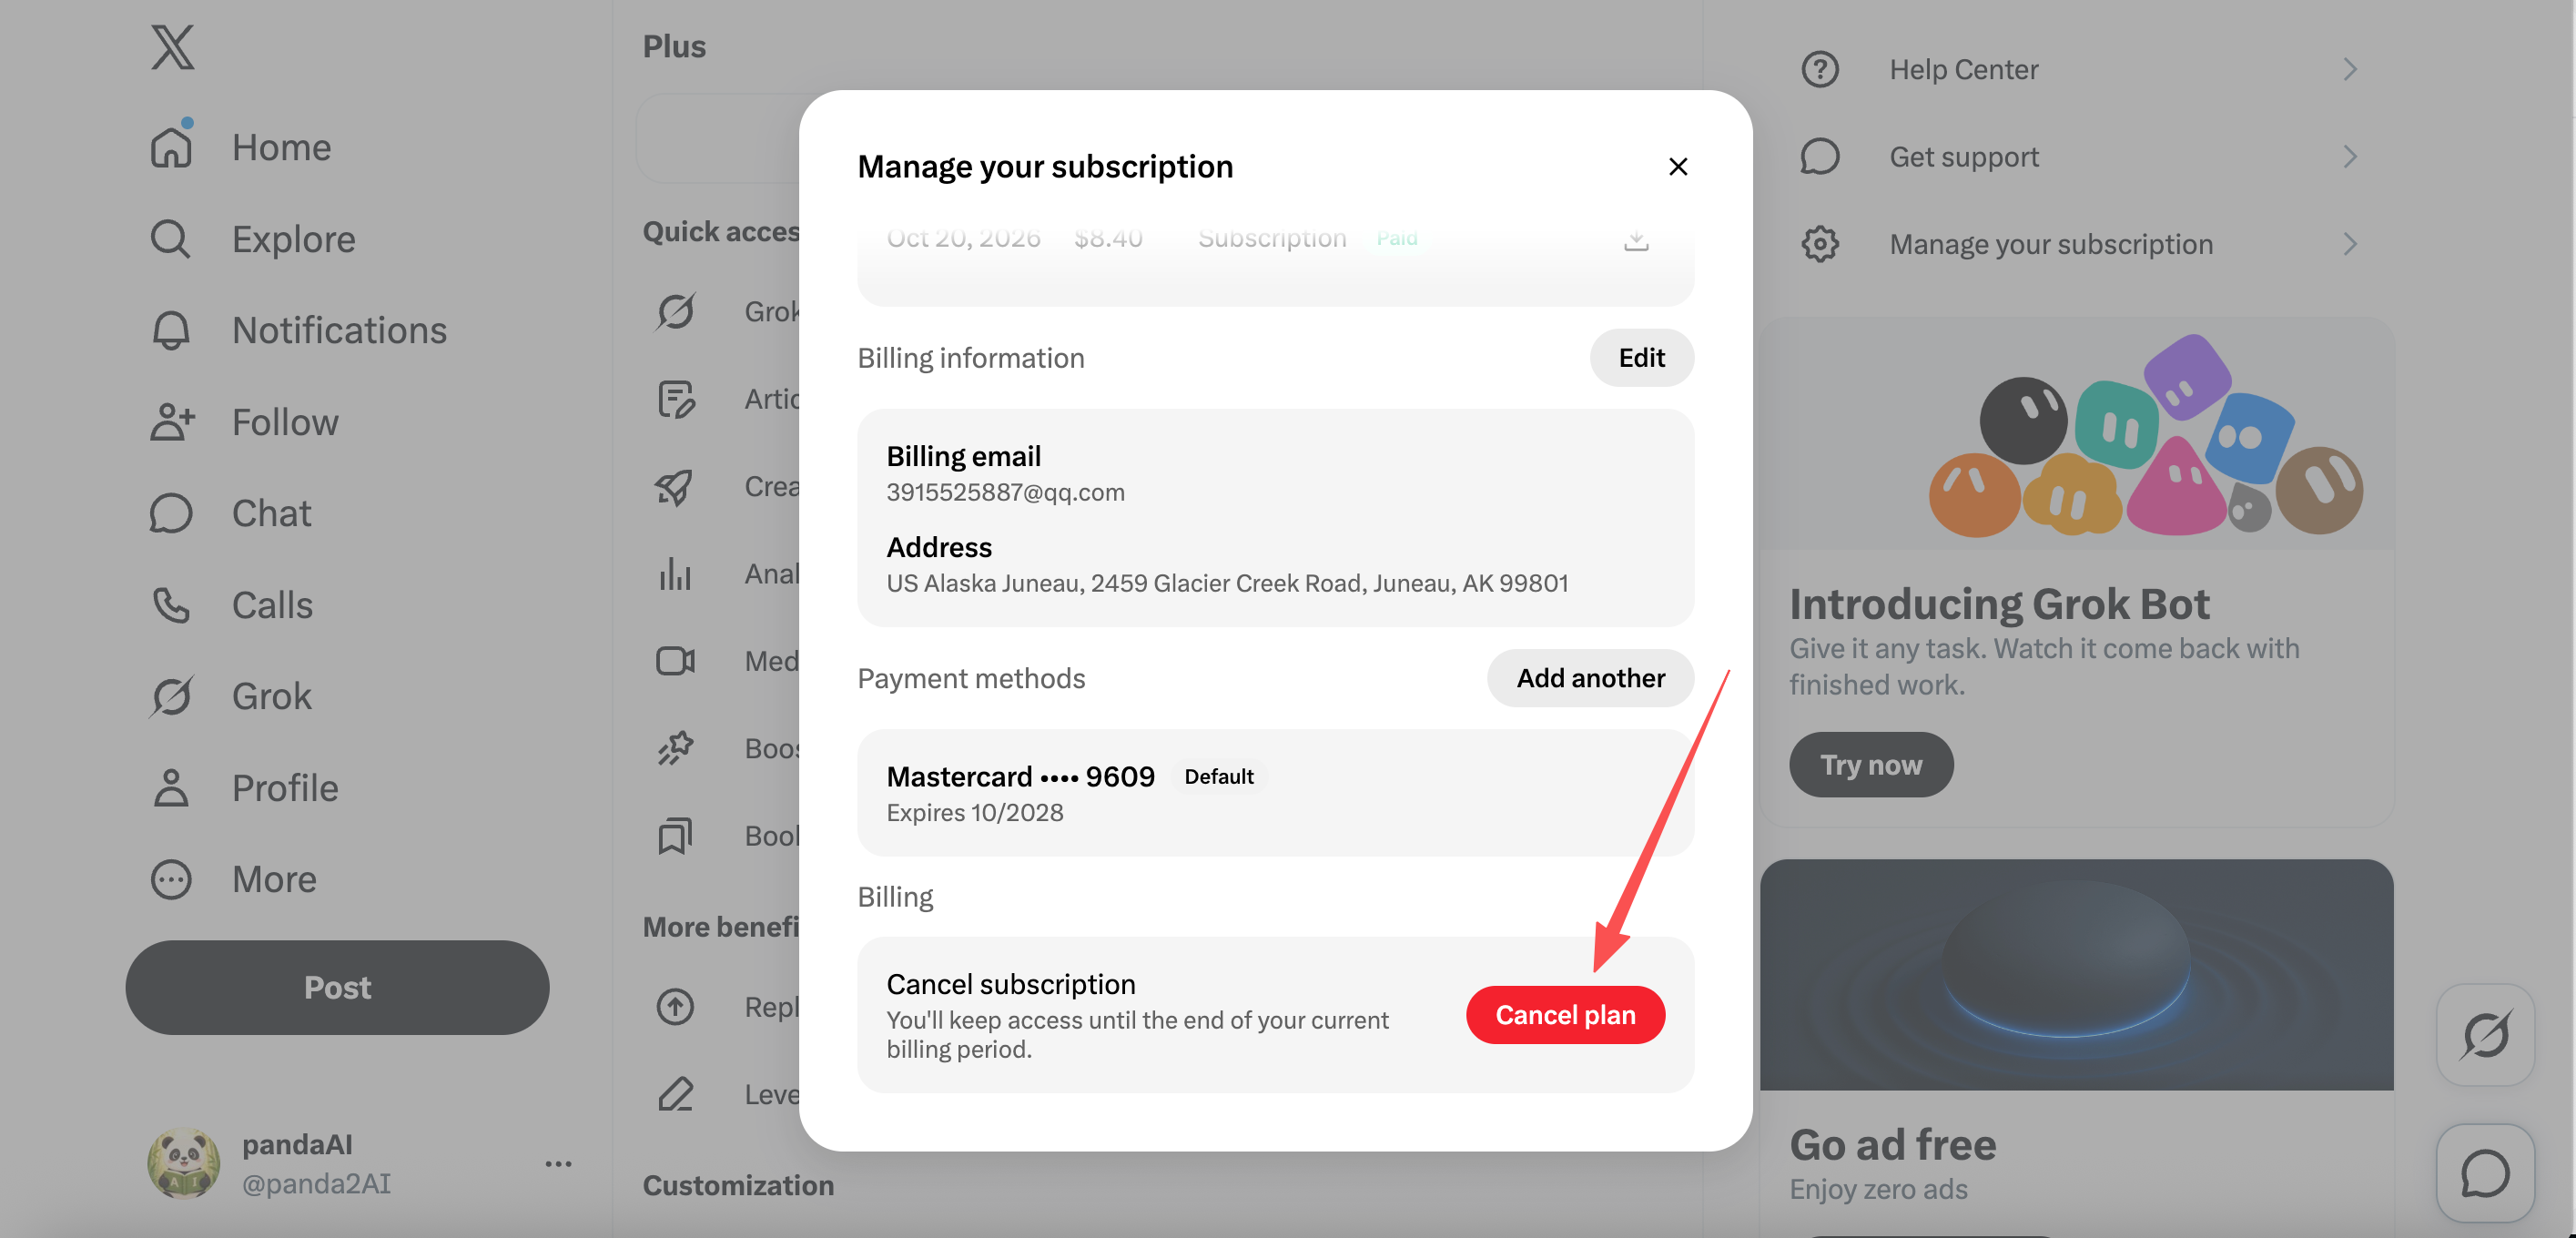Click the Bookmarks quick access icon
Image resolution: width=2576 pixels, height=1238 pixels.
pyautogui.click(x=675, y=836)
